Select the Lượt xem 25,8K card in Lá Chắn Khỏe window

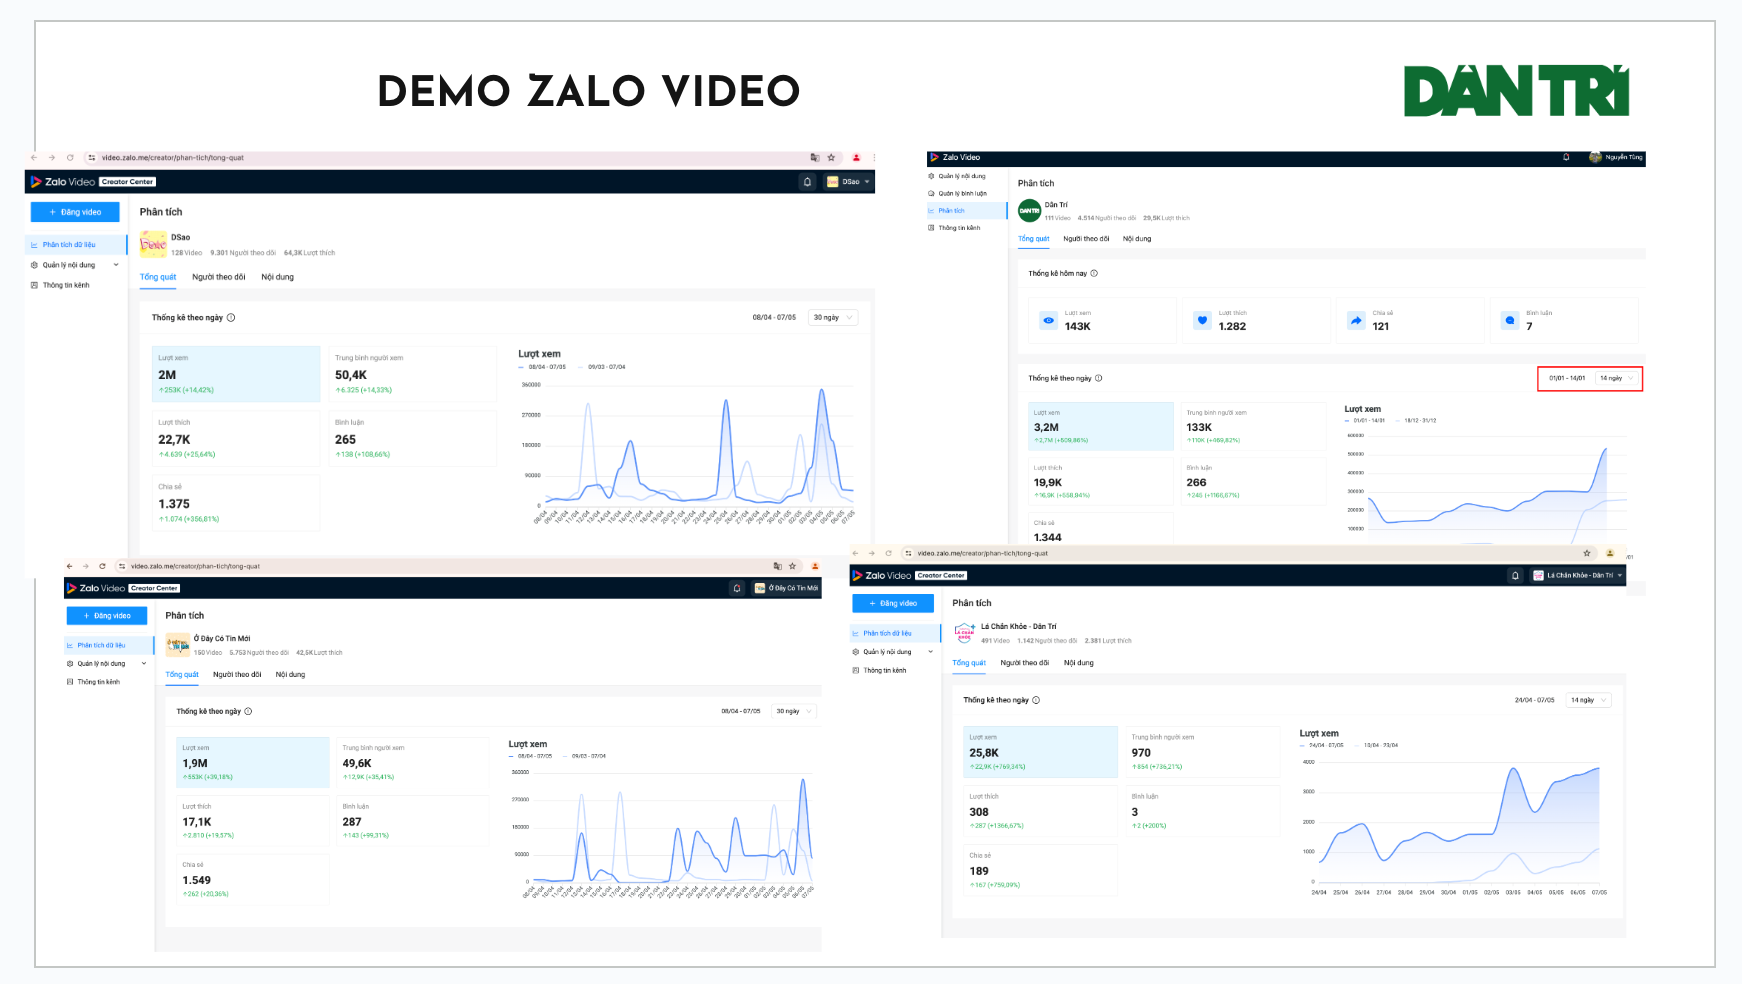click(1040, 753)
